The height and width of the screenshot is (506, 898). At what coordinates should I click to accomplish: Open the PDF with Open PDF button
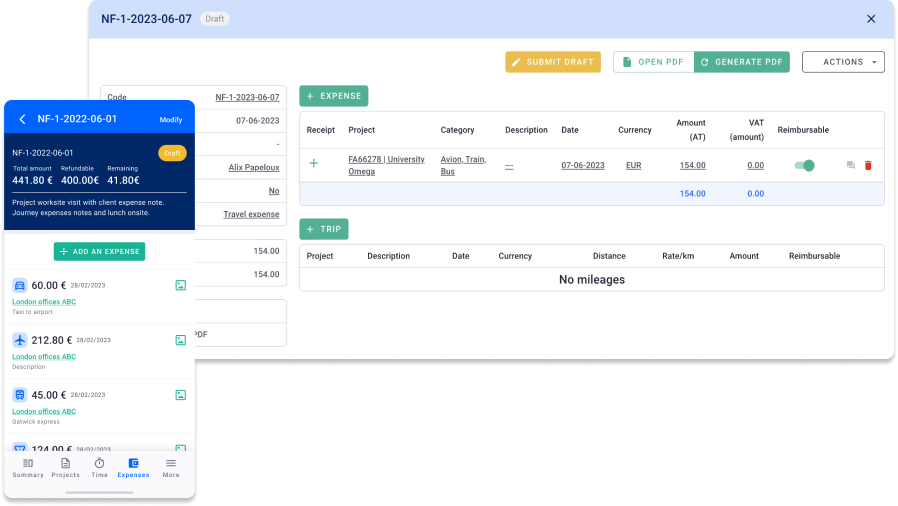pyautogui.click(x=653, y=62)
